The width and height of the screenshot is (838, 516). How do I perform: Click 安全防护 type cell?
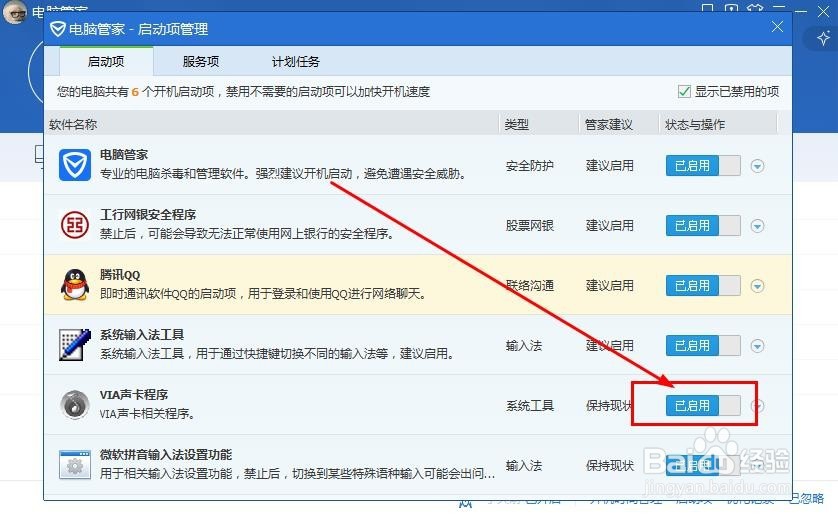[530, 166]
